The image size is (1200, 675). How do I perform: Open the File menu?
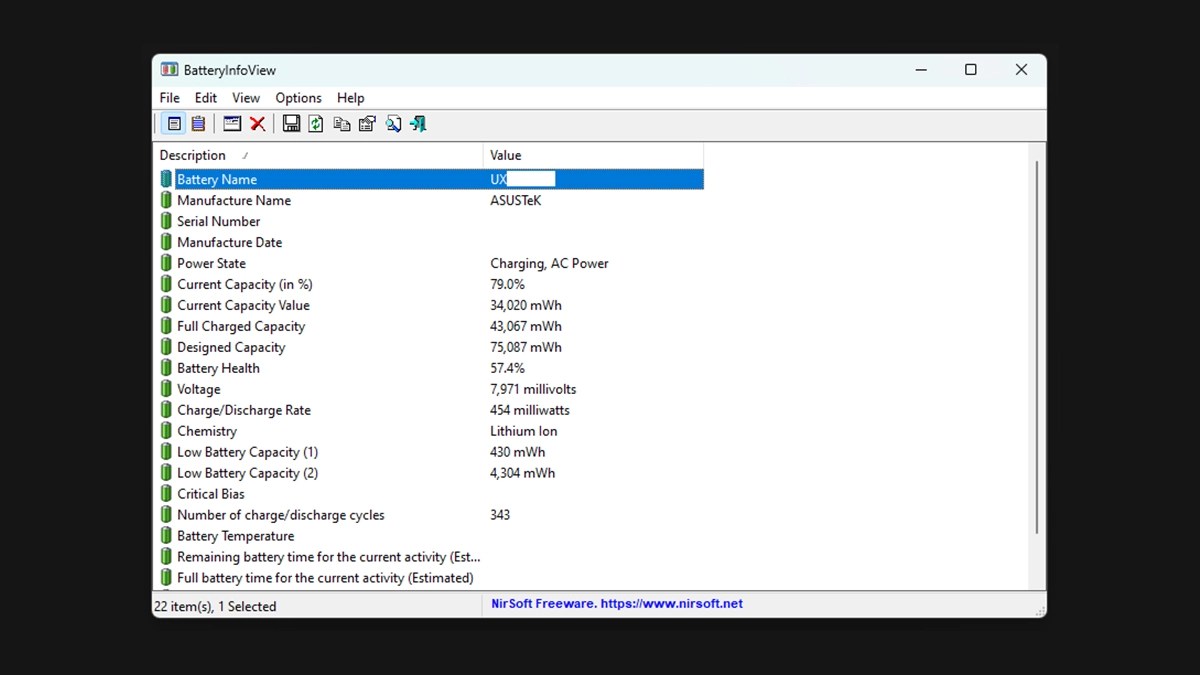tap(168, 97)
